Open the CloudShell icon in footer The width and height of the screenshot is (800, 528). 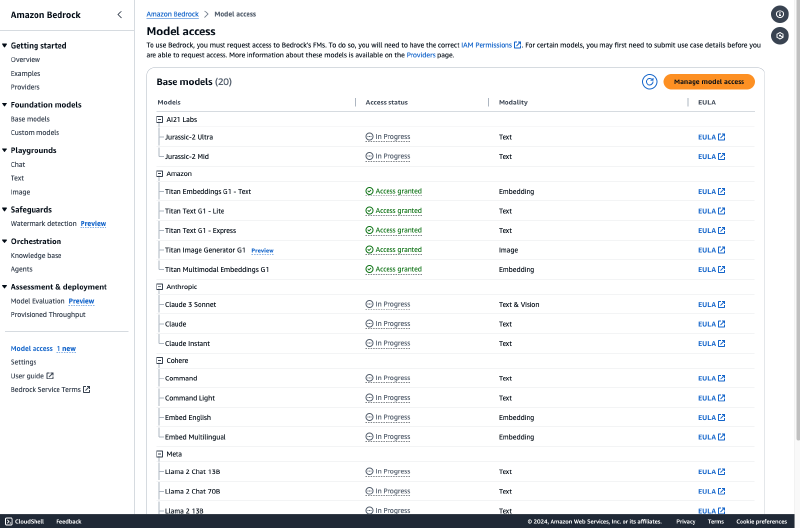pyautogui.click(x=8, y=521)
